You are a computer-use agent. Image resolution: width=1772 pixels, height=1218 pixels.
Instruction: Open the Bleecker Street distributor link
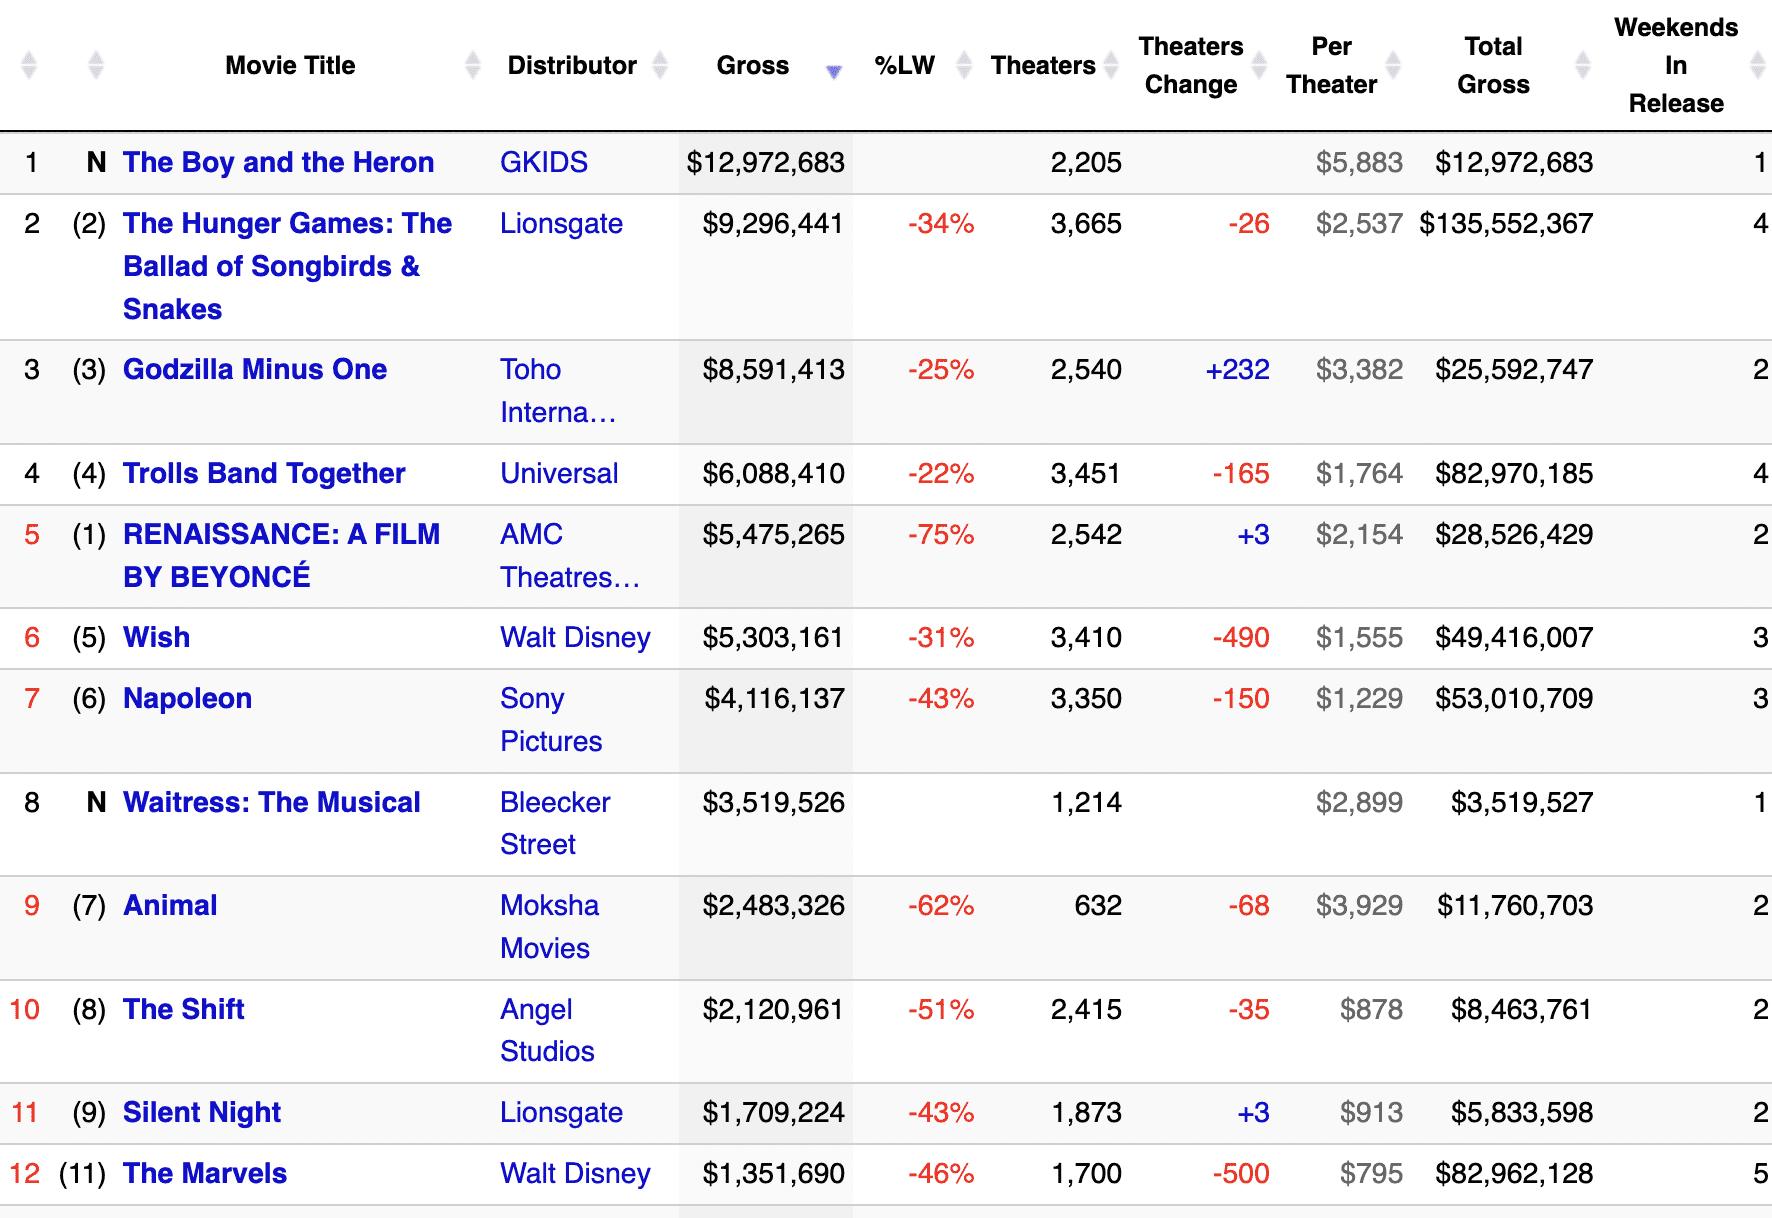click(555, 823)
